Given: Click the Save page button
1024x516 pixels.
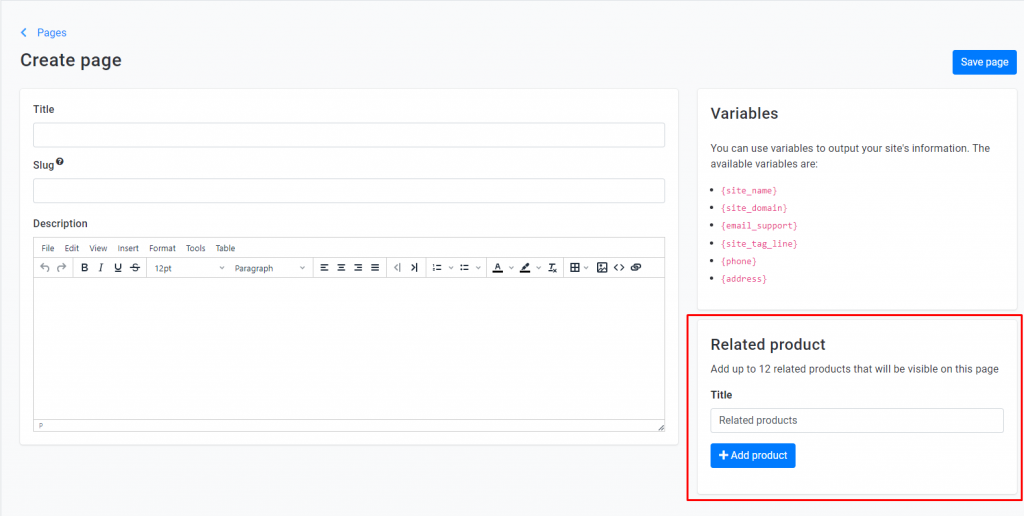Looking at the screenshot, I should pyautogui.click(x=984, y=62).
